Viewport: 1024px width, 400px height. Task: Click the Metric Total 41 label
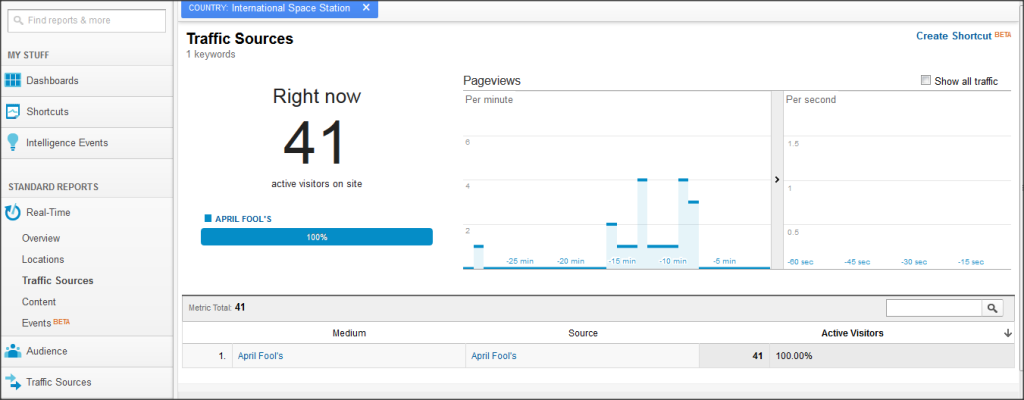[x=216, y=307]
